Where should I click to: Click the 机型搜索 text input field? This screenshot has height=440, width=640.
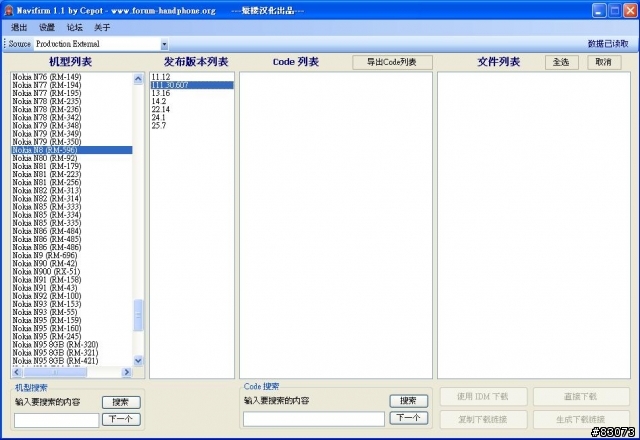(57, 420)
